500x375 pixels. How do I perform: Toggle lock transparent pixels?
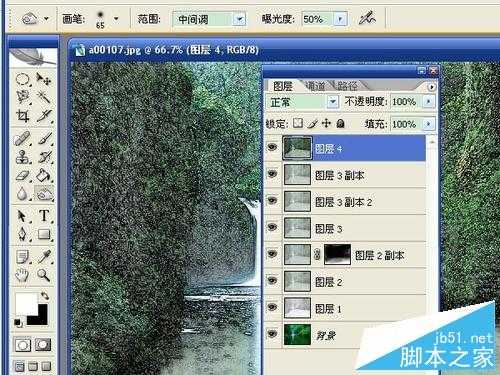(x=298, y=123)
